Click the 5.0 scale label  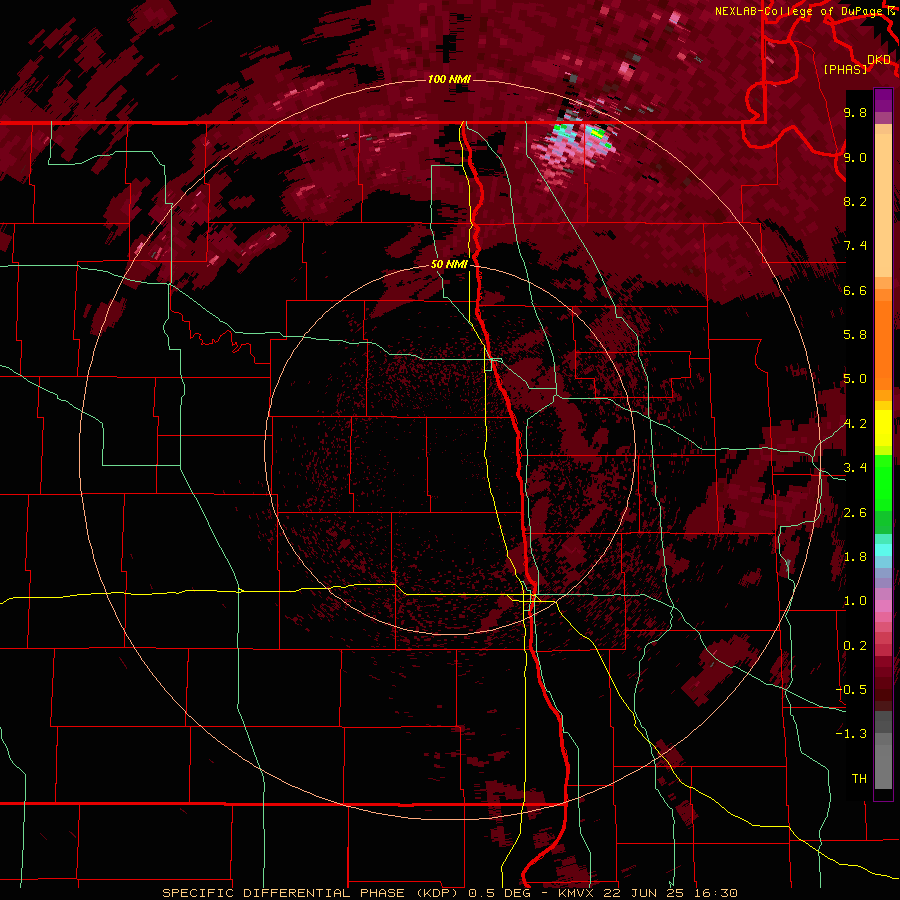[855, 379]
